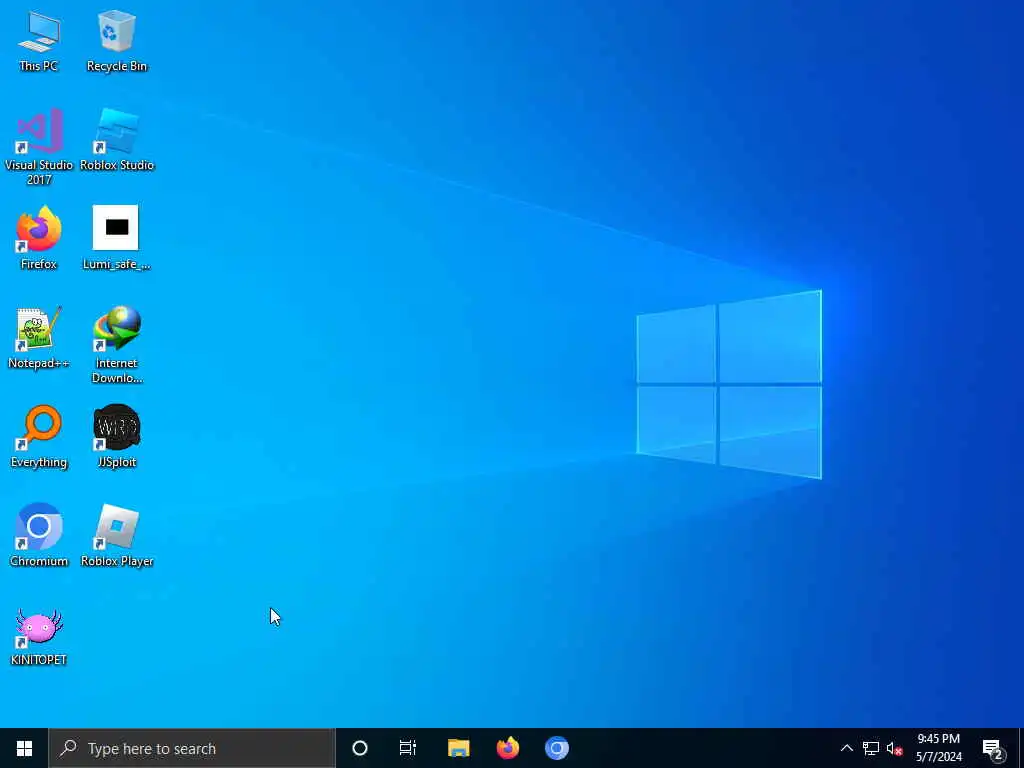1024x768 pixels.
Task: Open File Explorer from the taskbar
Action: pyautogui.click(x=458, y=748)
